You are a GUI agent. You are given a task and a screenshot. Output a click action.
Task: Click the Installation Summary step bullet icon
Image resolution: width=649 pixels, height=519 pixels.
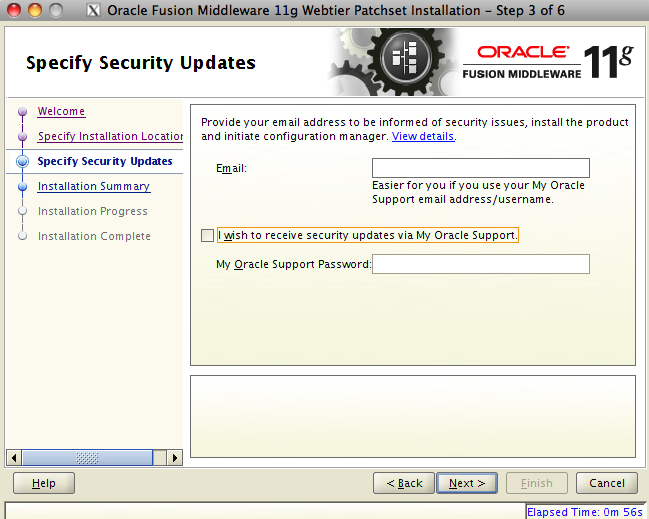click(22, 187)
